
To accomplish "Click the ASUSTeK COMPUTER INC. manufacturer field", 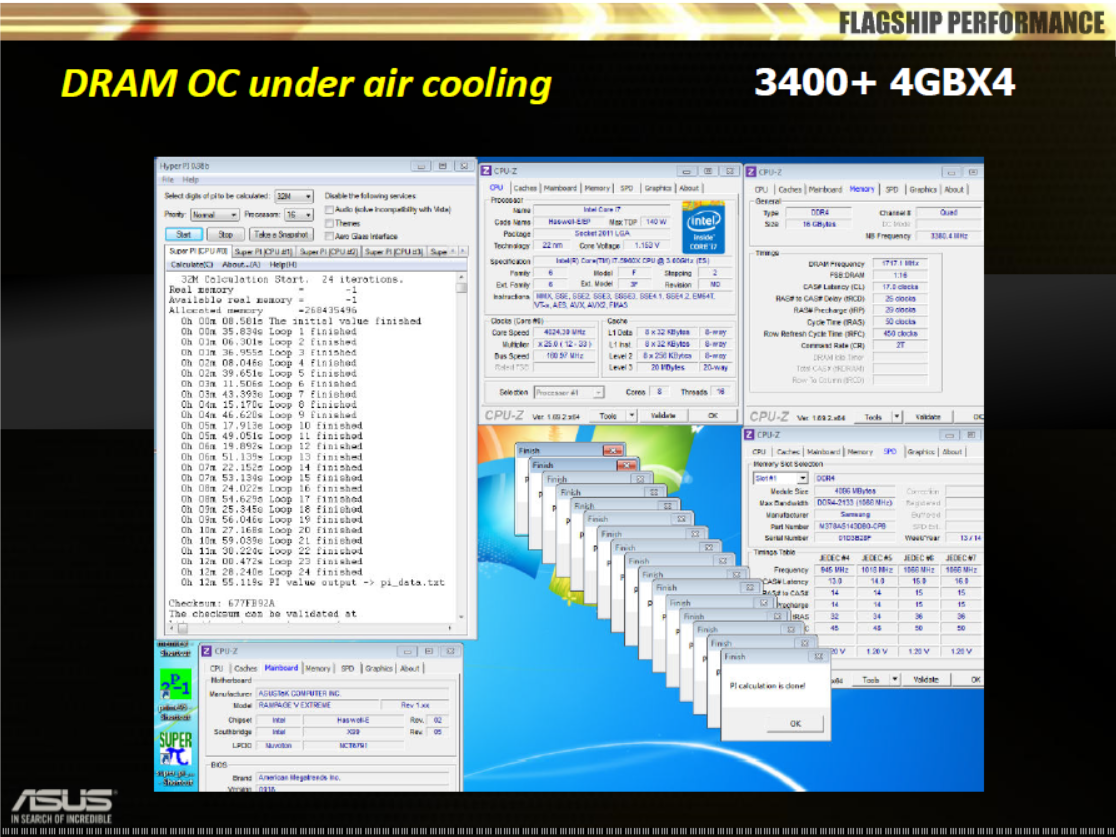I will click(352, 693).
